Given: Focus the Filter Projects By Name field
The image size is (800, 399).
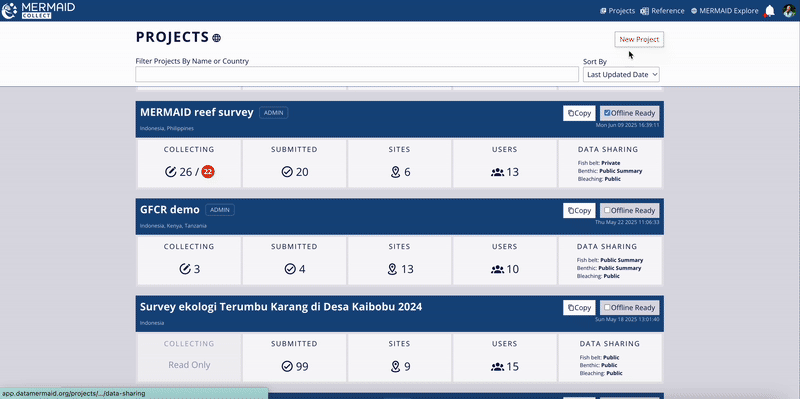Looking at the screenshot, I should click(x=357, y=74).
